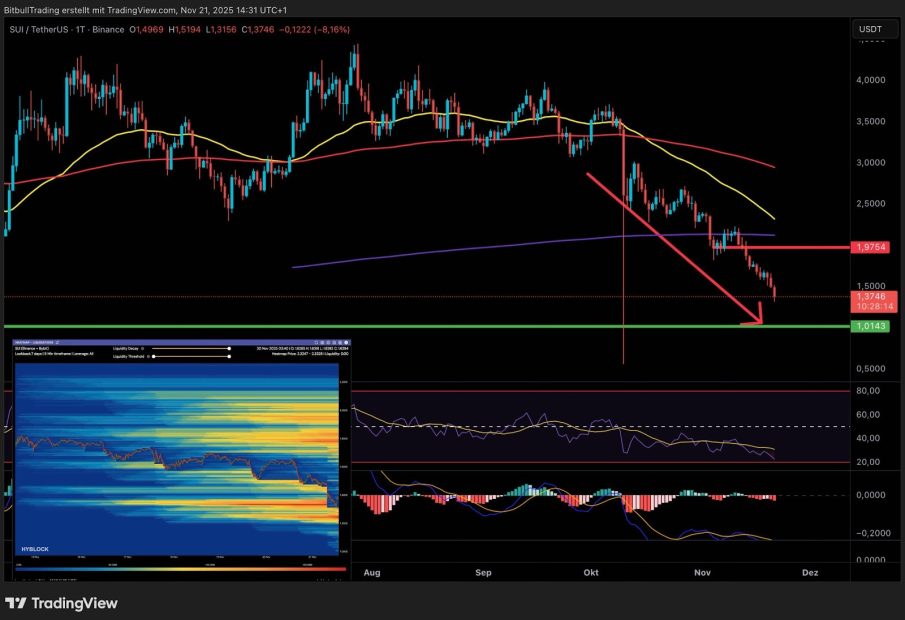
Task: Click the rightmost heatmap title bar icon
Action: [x=344, y=342]
